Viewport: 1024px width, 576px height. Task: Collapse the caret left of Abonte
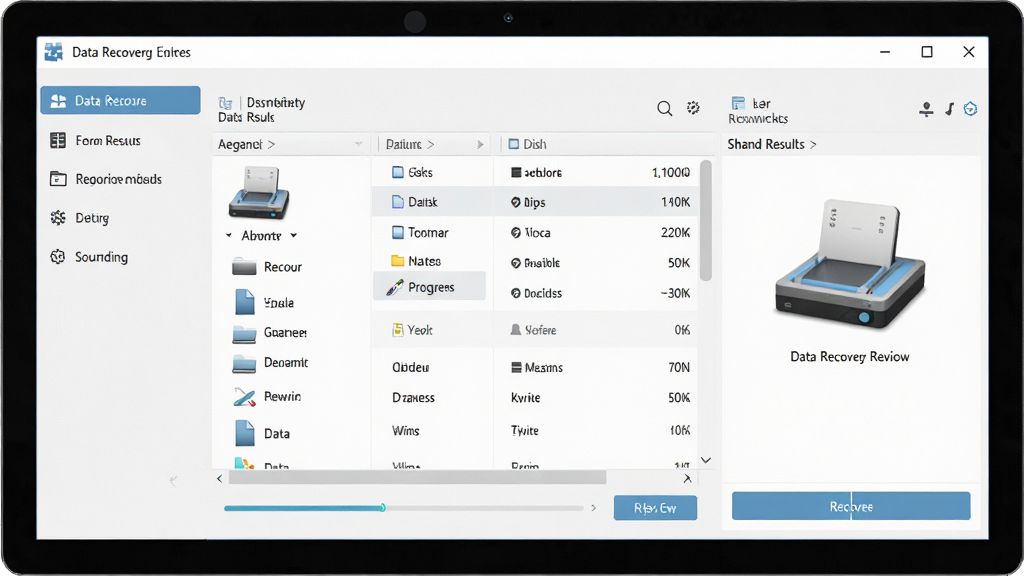(x=229, y=235)
